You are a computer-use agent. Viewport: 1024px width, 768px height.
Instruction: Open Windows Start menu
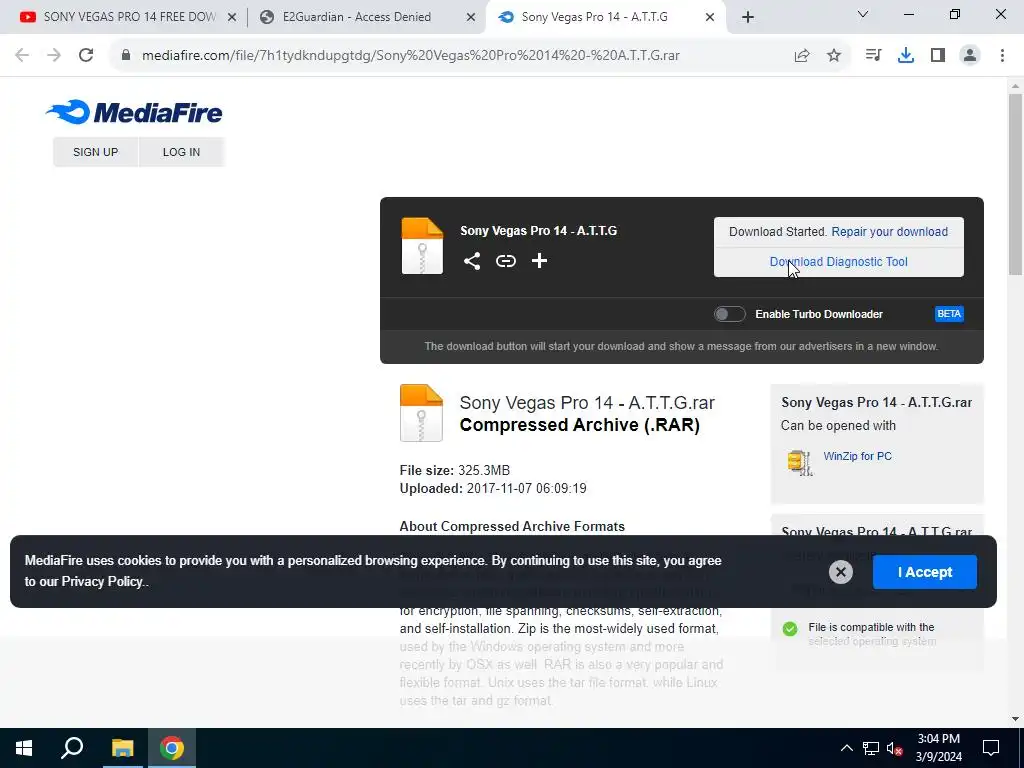point(24,748)
